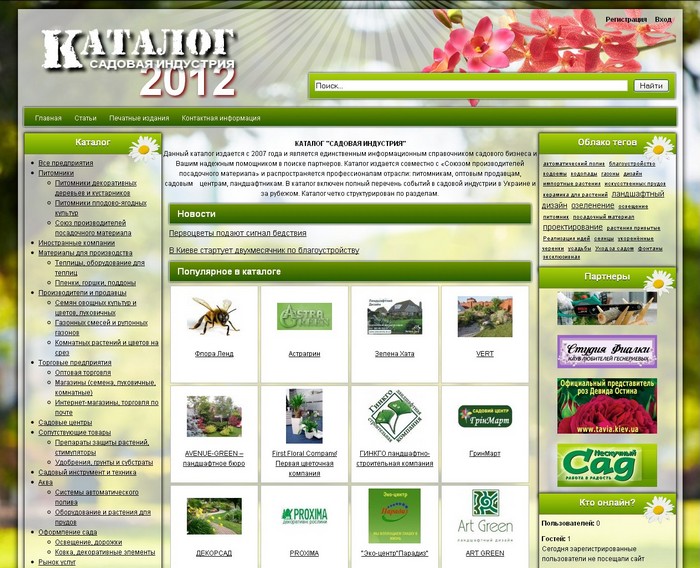The height and width of the screenshot is (568, 700).
Task: Open the ГИНКГО diamond logo
Action: [x=395, y=416]
